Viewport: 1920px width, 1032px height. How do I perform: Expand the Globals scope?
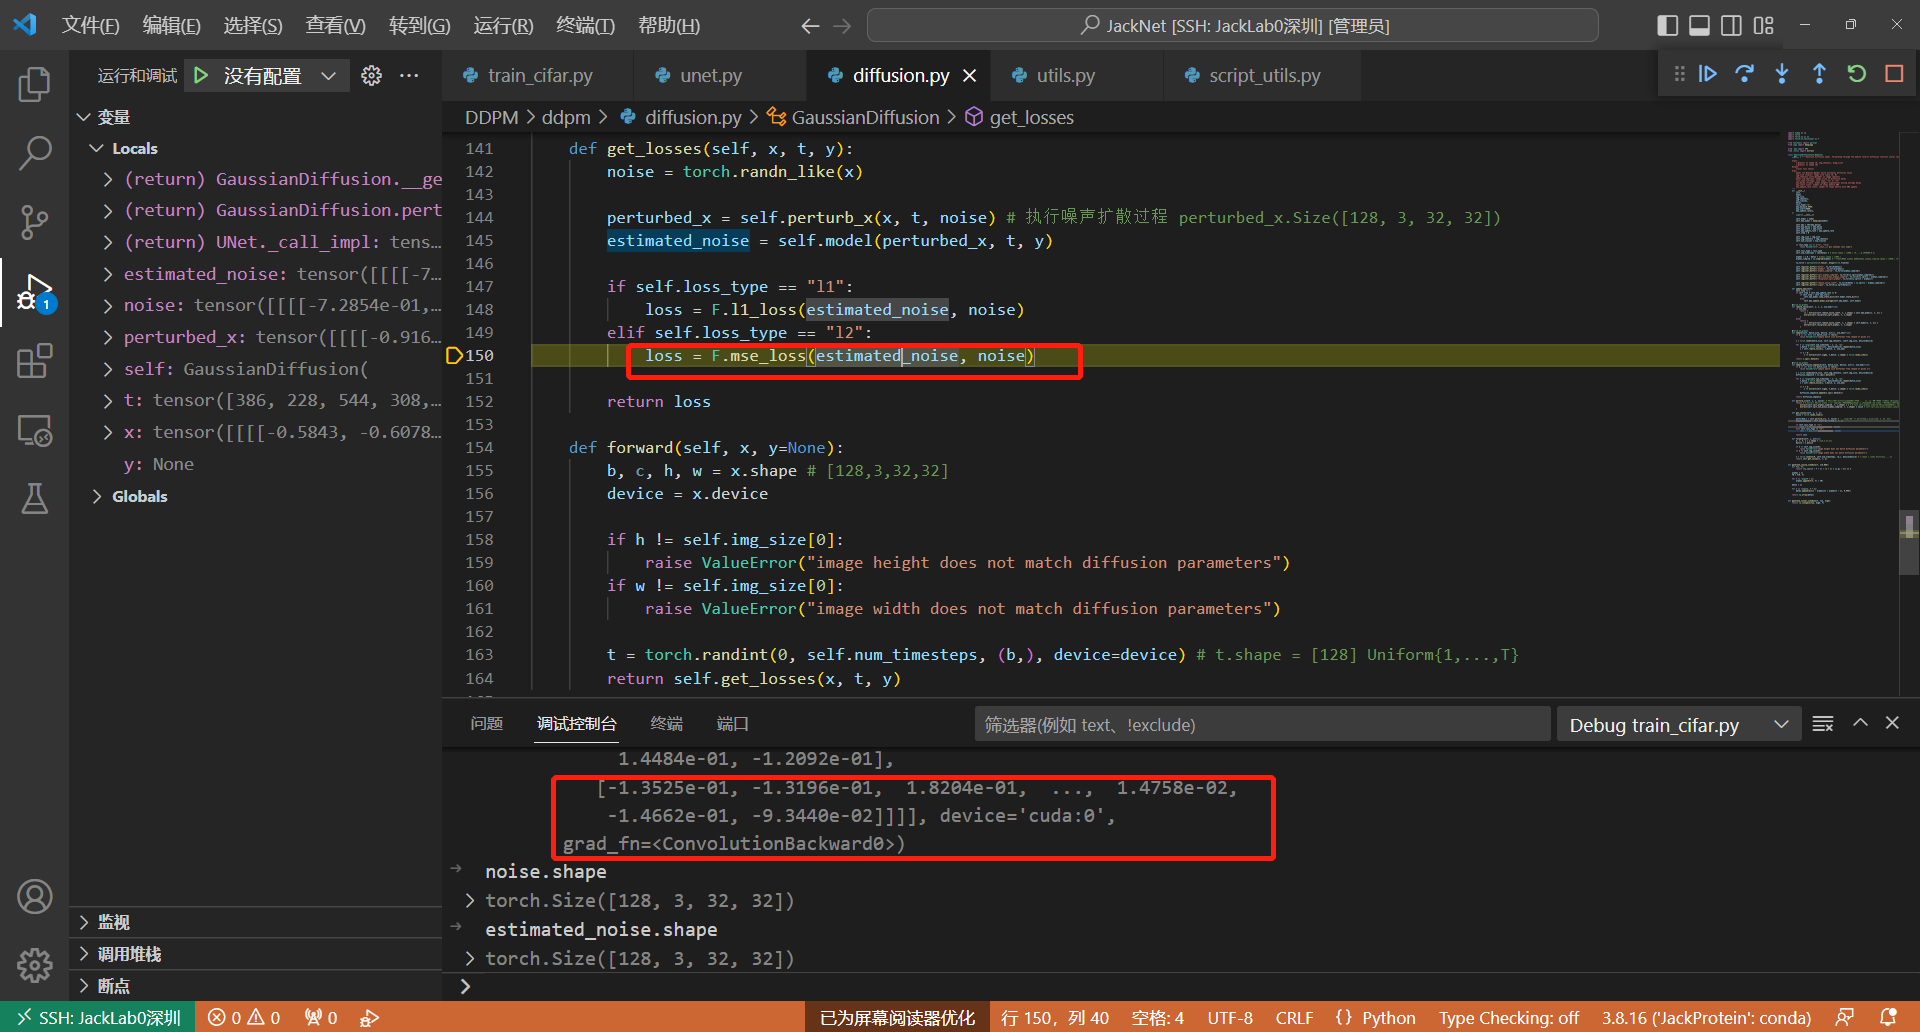[97, 496]
